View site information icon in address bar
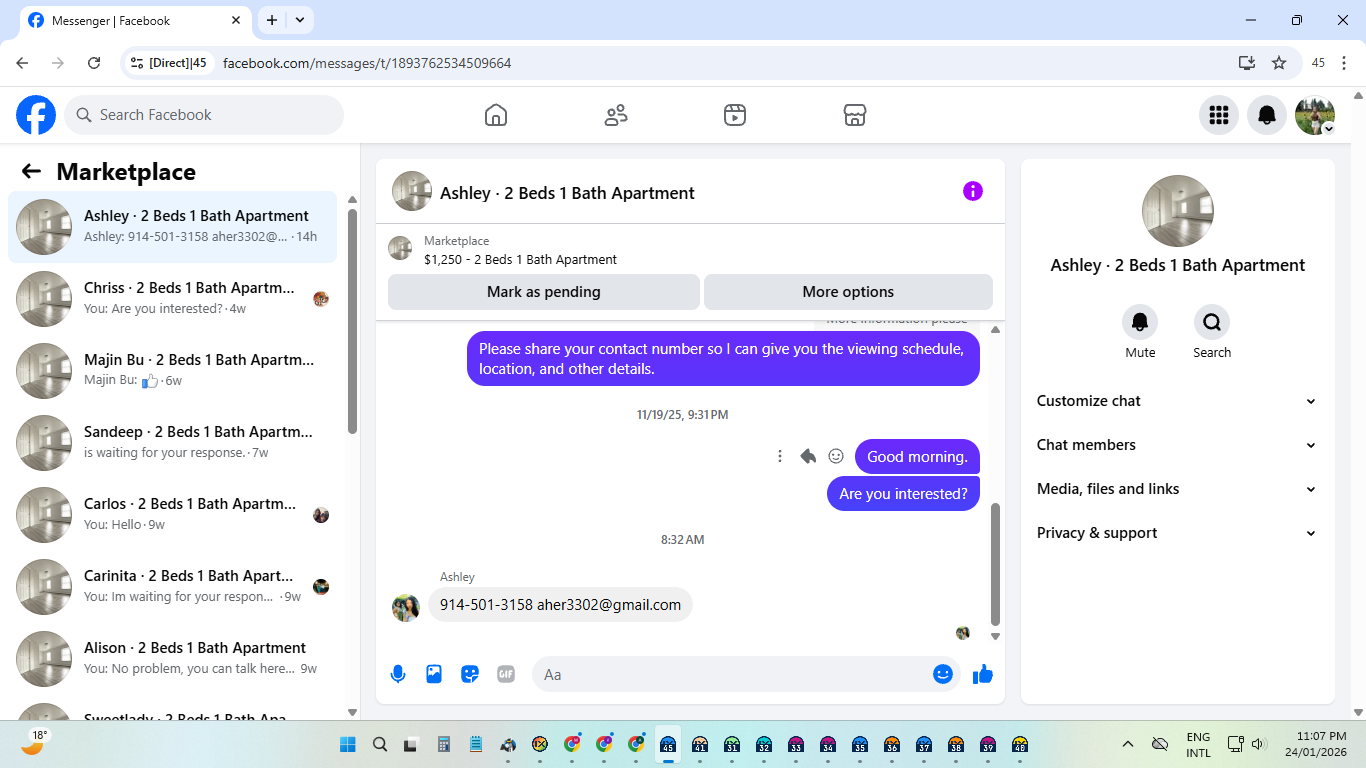The width and height of the screenshot is (1366, 768). 138,63
